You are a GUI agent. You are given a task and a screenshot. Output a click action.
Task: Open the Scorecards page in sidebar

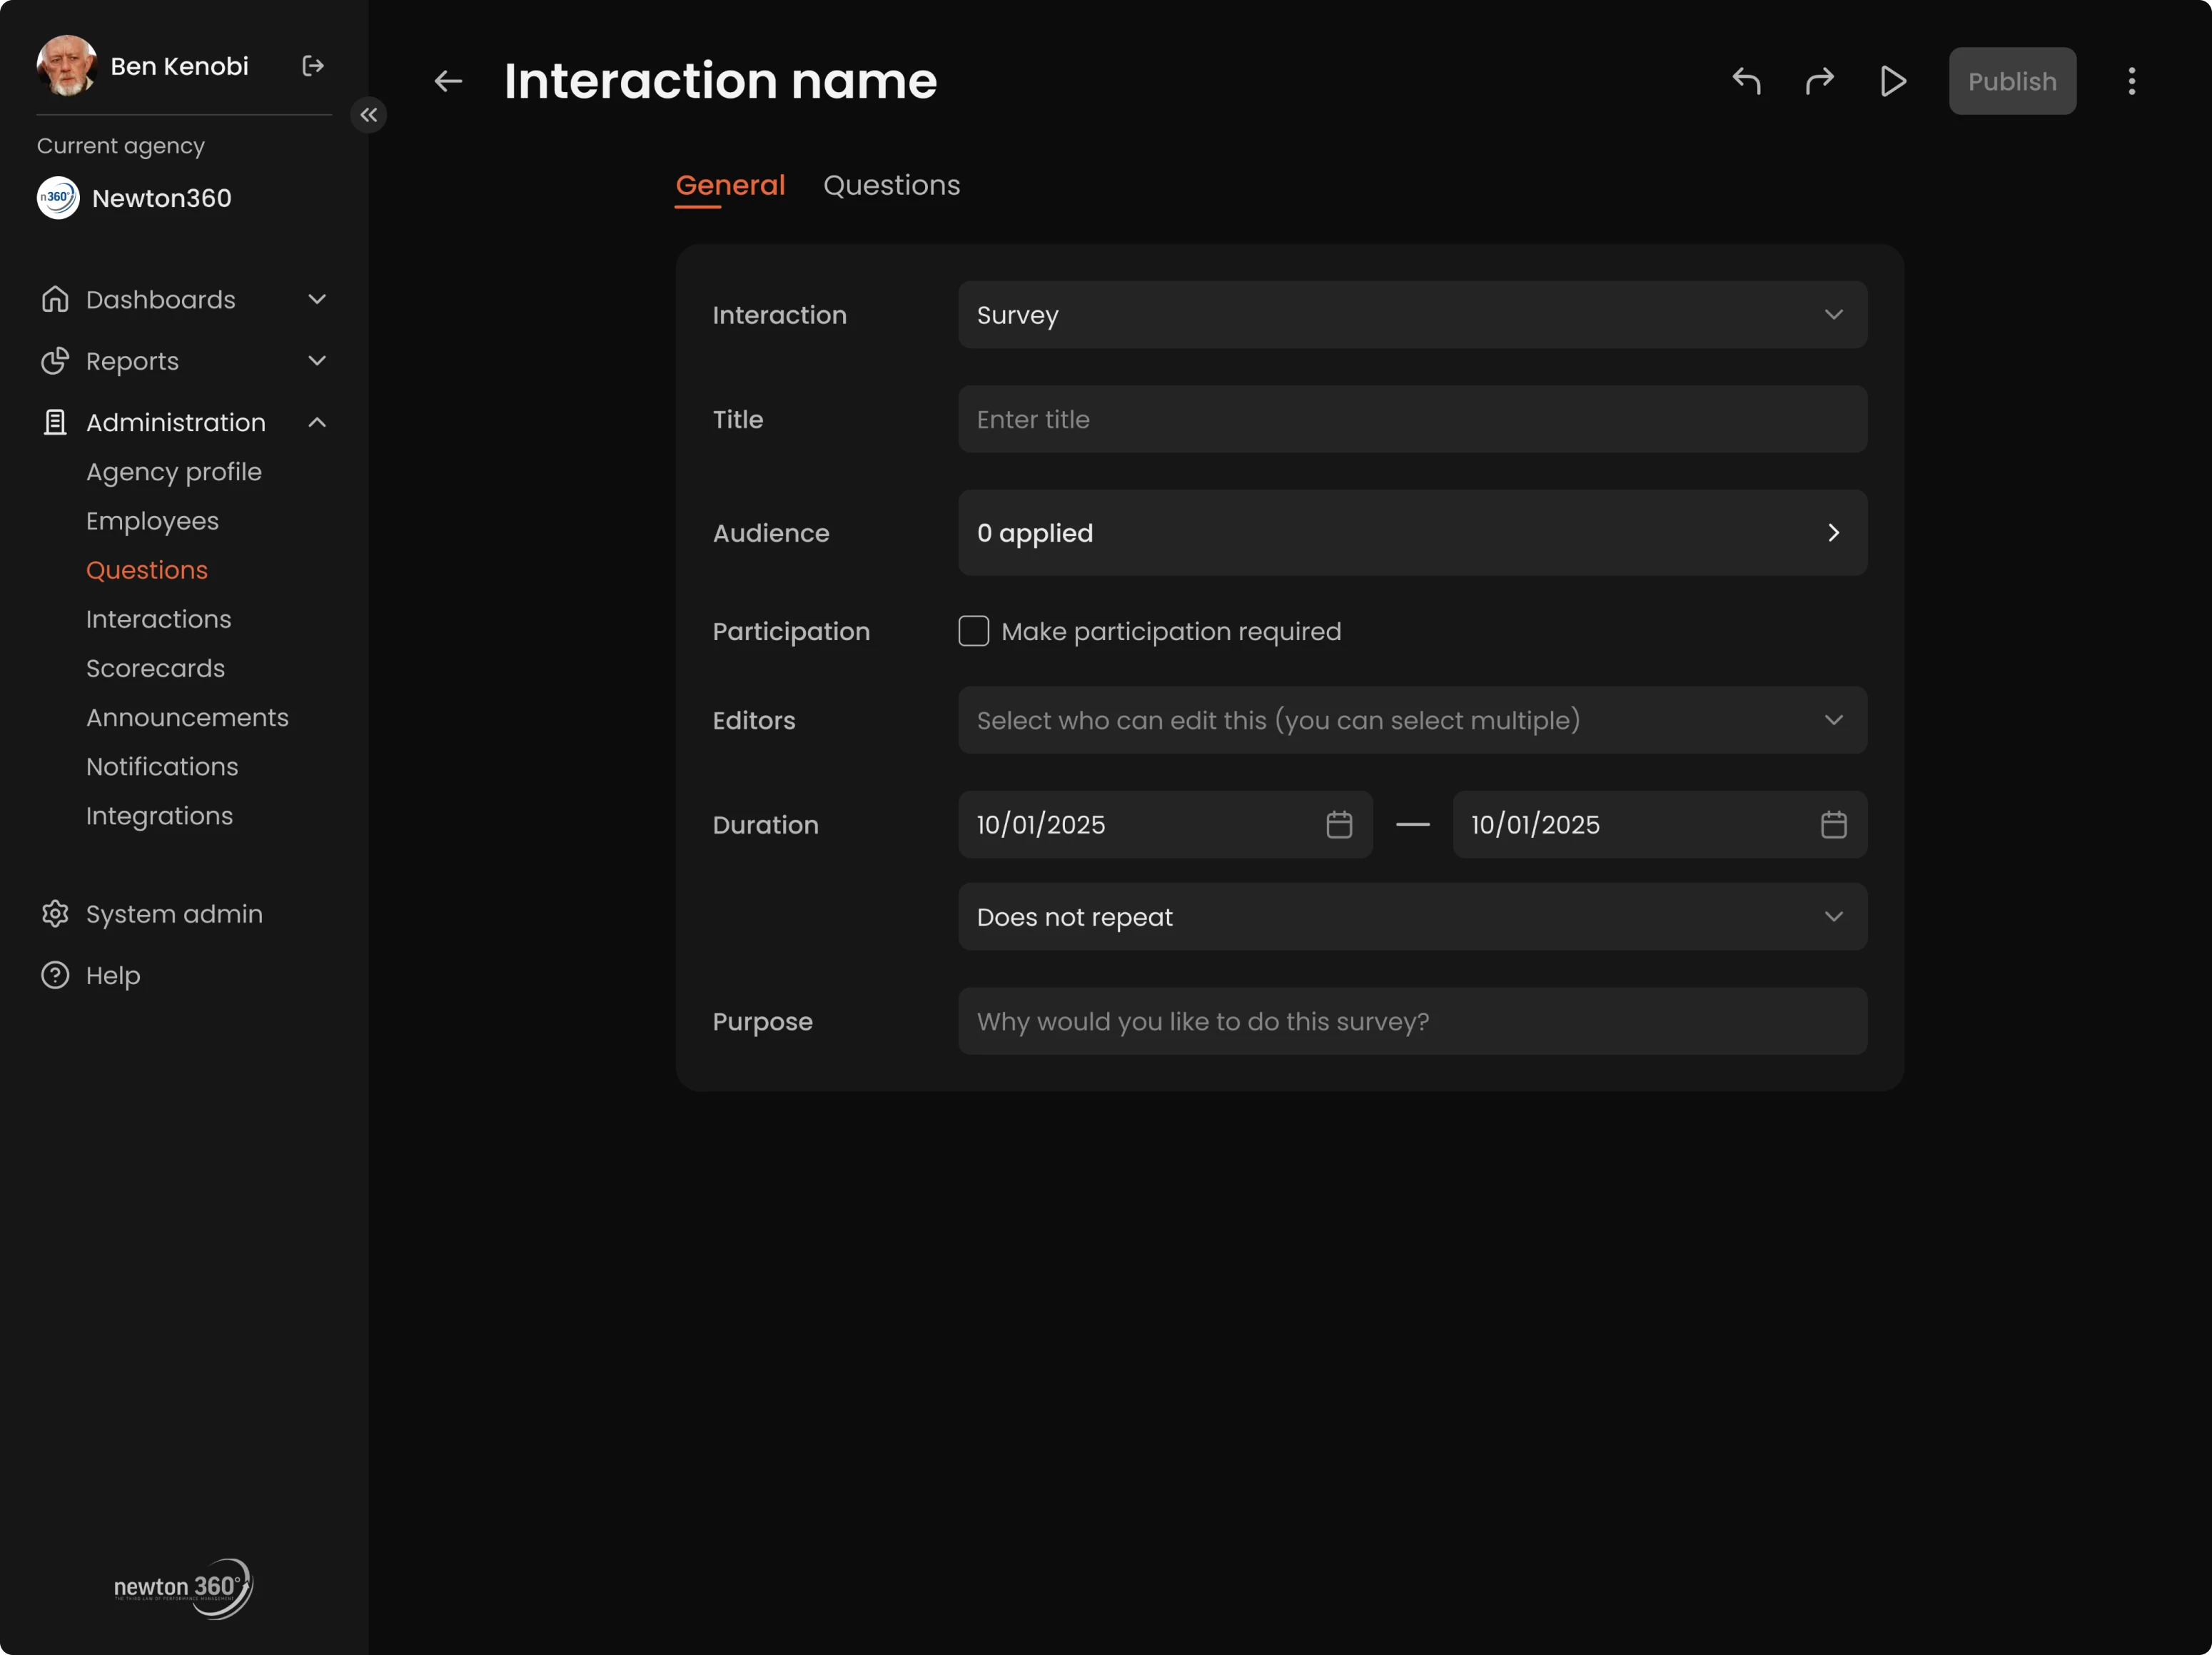point(155,668)
